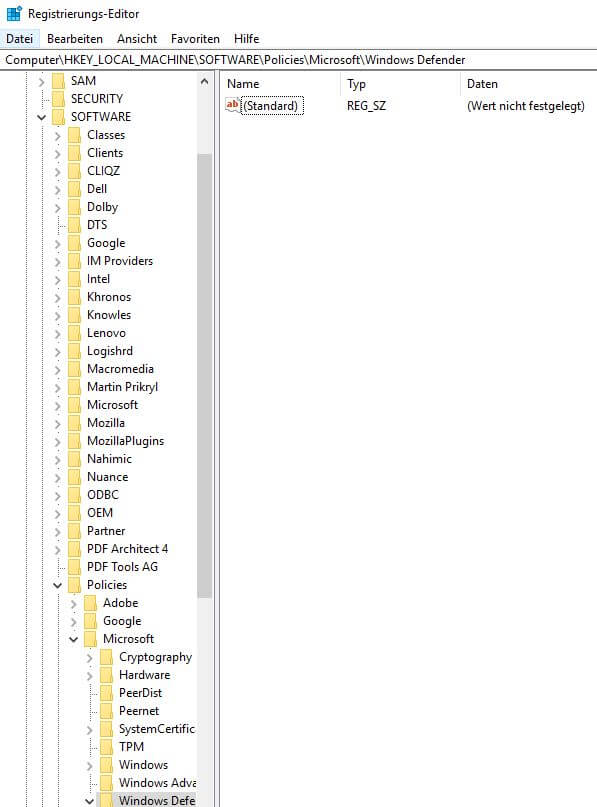Select the Martin Prikryl folder icon
This screenshot has height=807, width=597.
click(75, 387)
